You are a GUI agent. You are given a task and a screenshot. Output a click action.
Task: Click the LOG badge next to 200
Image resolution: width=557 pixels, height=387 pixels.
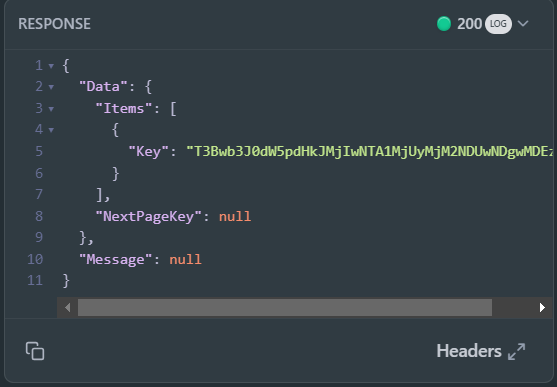[498, 24]
